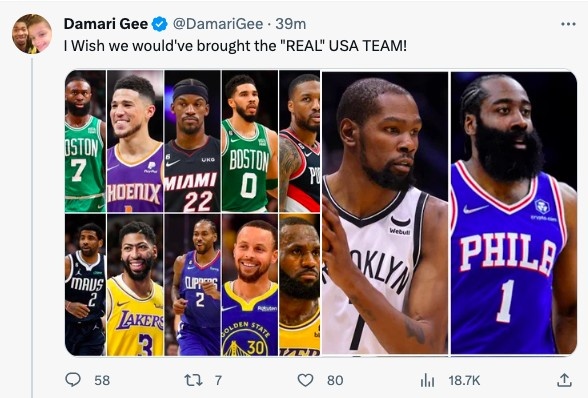
Task: Click the 80 likes count
Action: pos(335,380)
